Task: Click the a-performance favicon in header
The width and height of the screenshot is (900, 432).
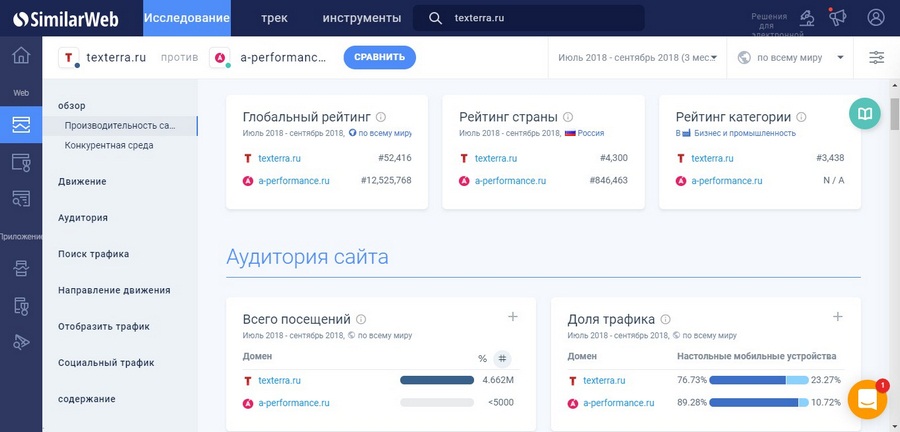Action: click(x=219, y=57)
